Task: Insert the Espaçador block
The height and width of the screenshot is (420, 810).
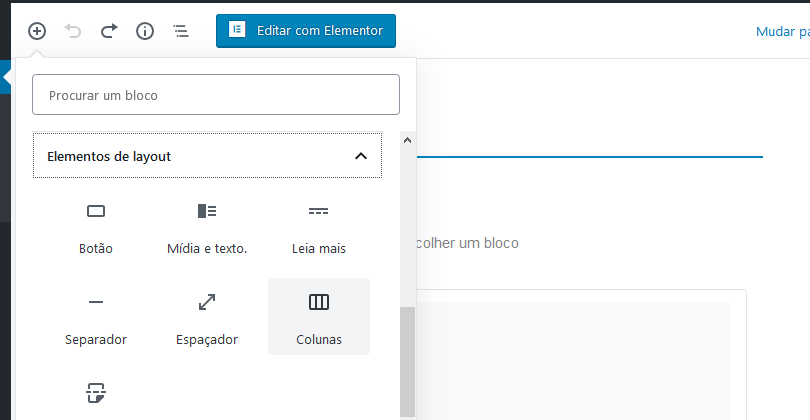Action: (x=207, y=316)
